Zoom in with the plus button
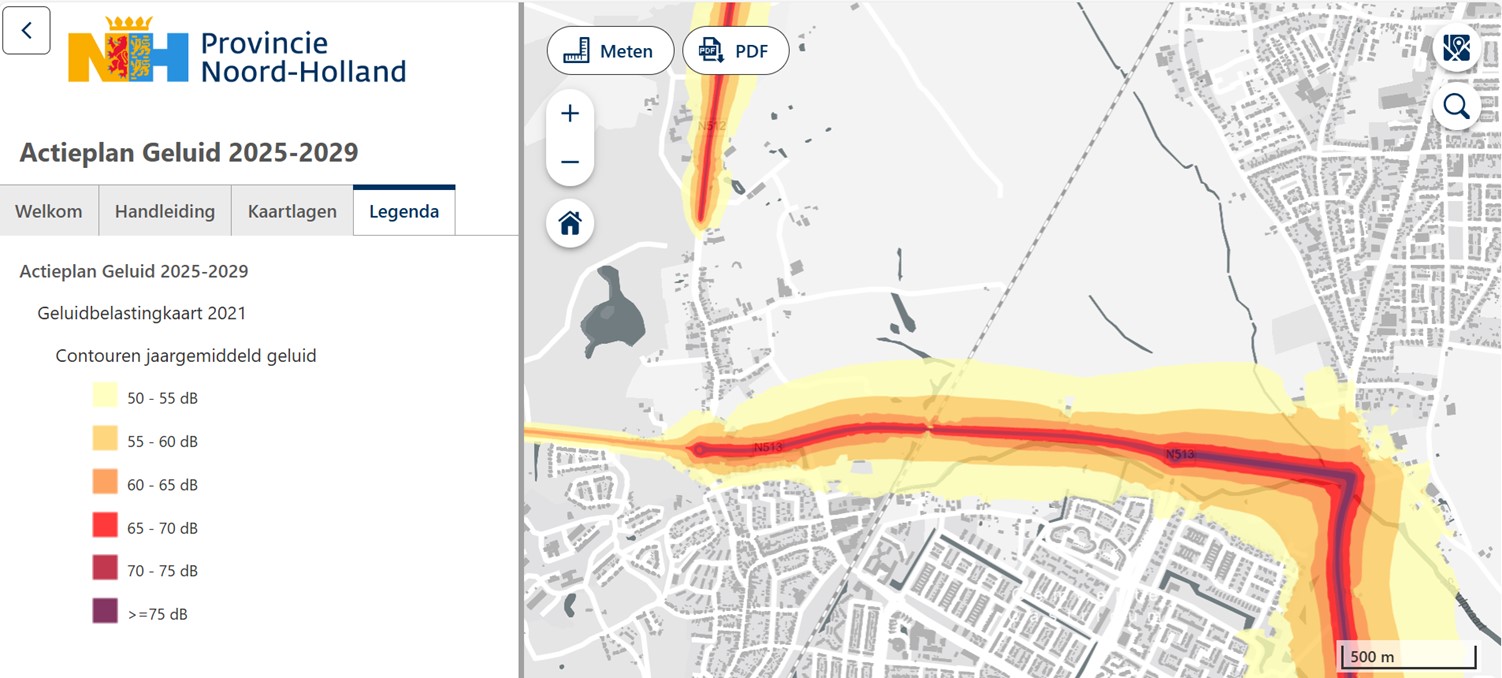1502x678 pixels. [x=570, y=114]
